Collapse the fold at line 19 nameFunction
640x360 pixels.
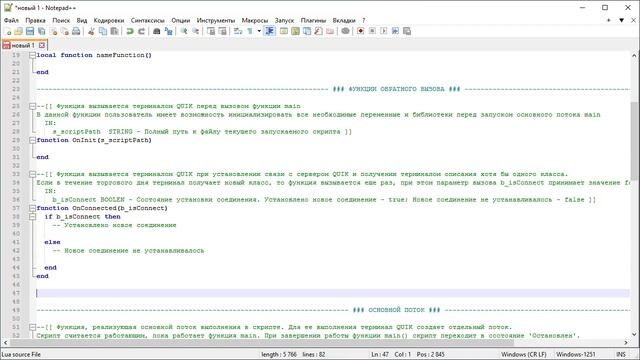point(32,55)
